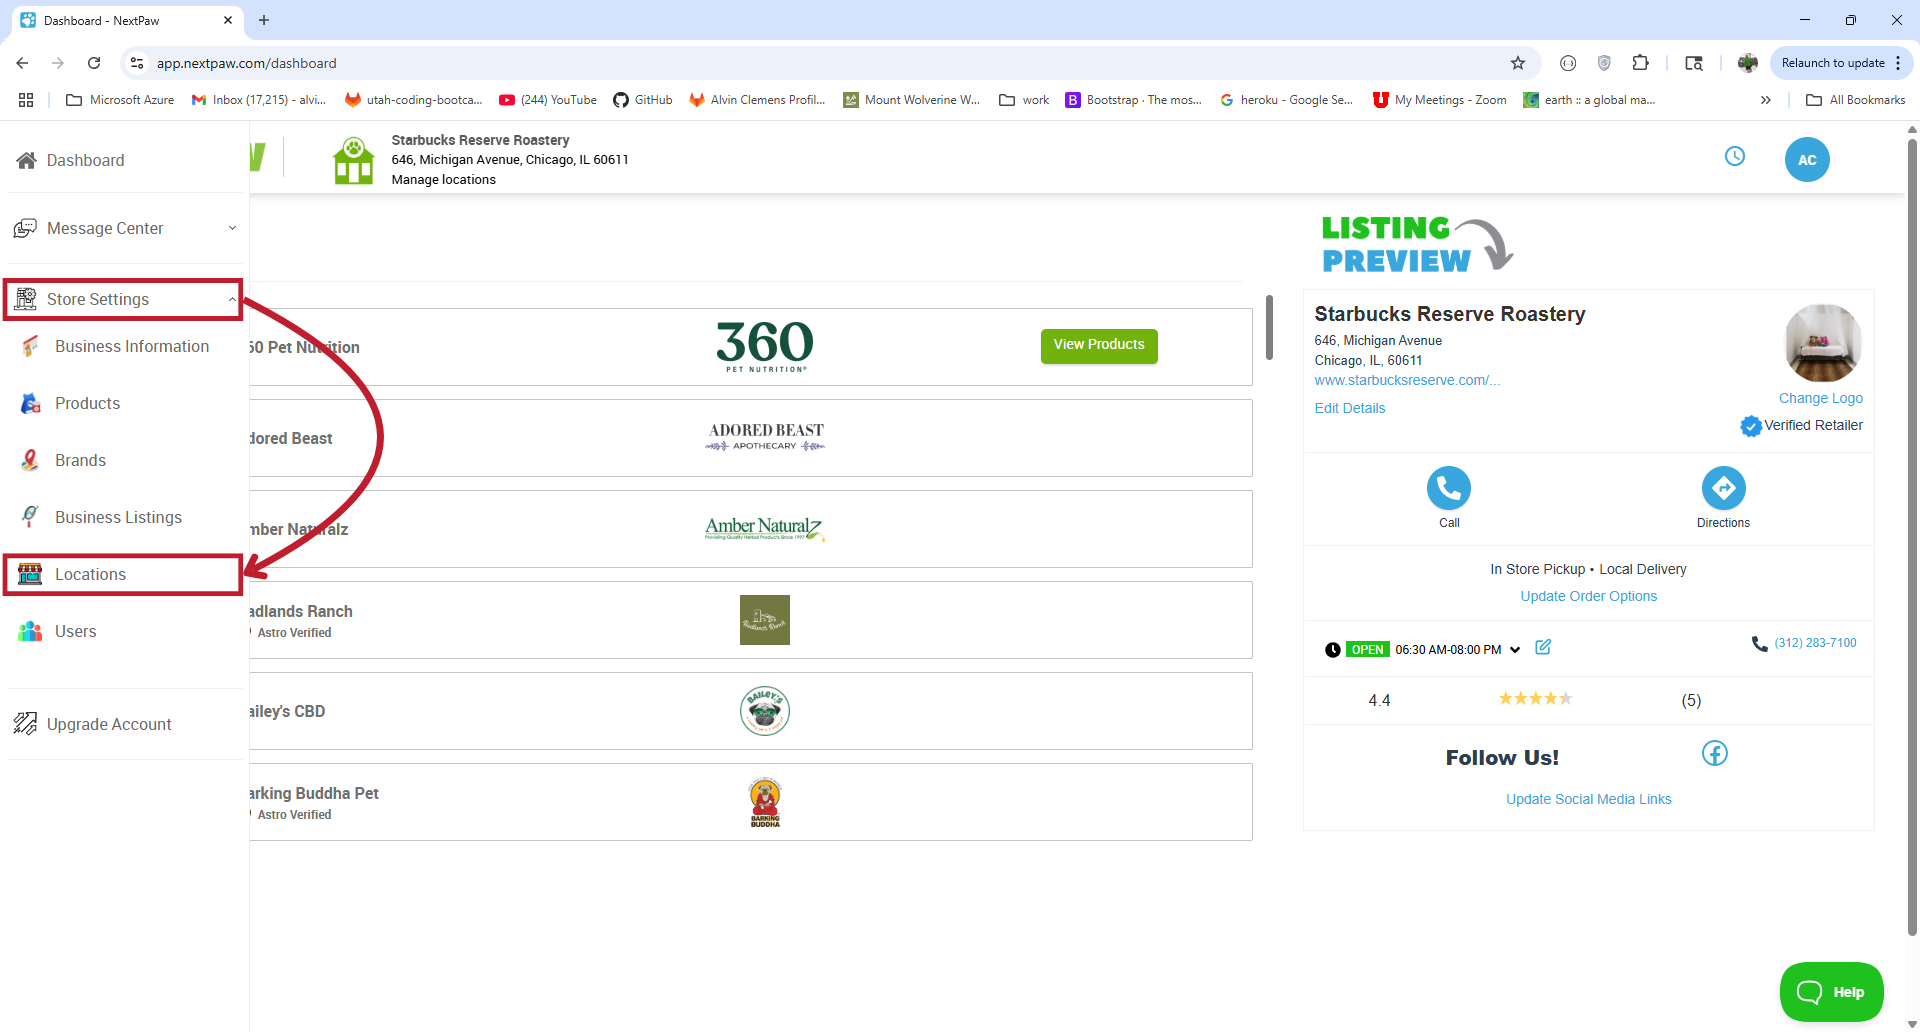Viewport: 1920px width, 1032px height.
Task: Click the Message Center chat icon
Action: point(25,228)
